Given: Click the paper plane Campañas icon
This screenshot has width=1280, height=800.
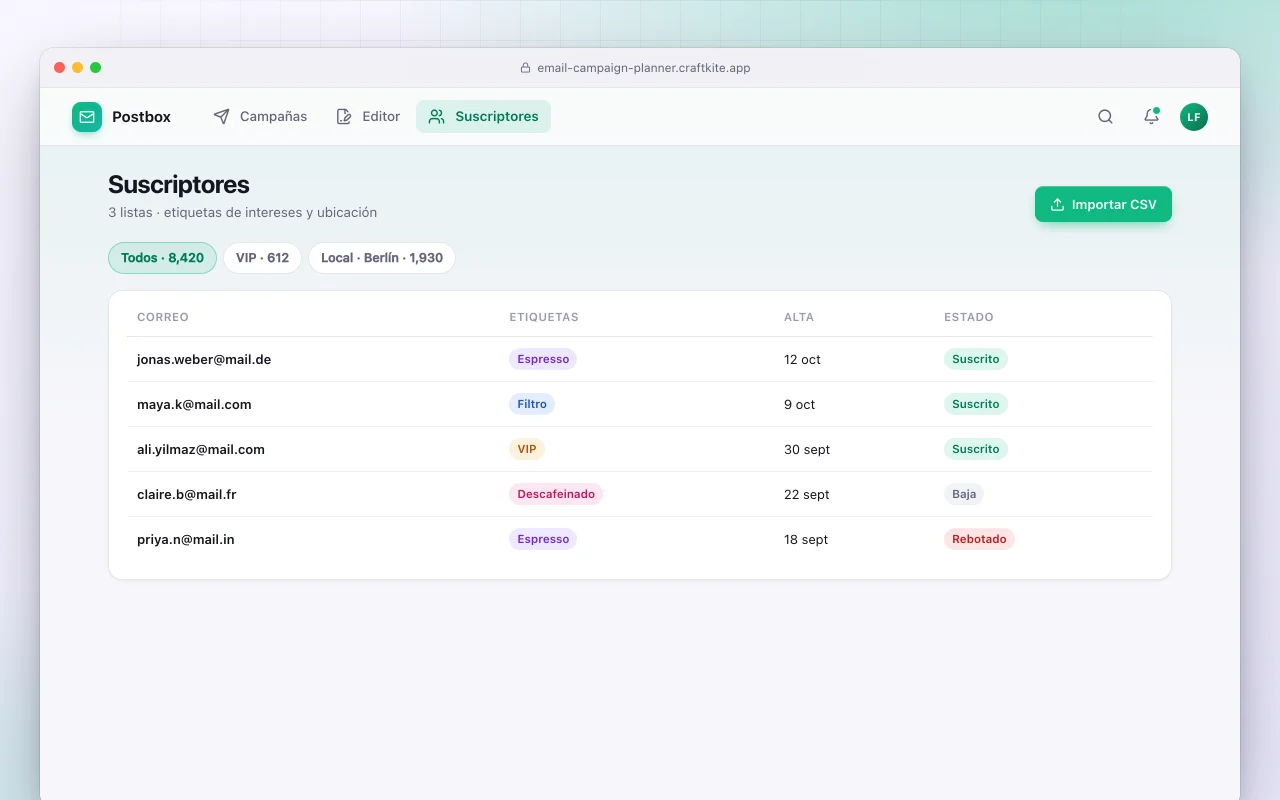Looking at the screenshot, I should click(x=222, y=117).
